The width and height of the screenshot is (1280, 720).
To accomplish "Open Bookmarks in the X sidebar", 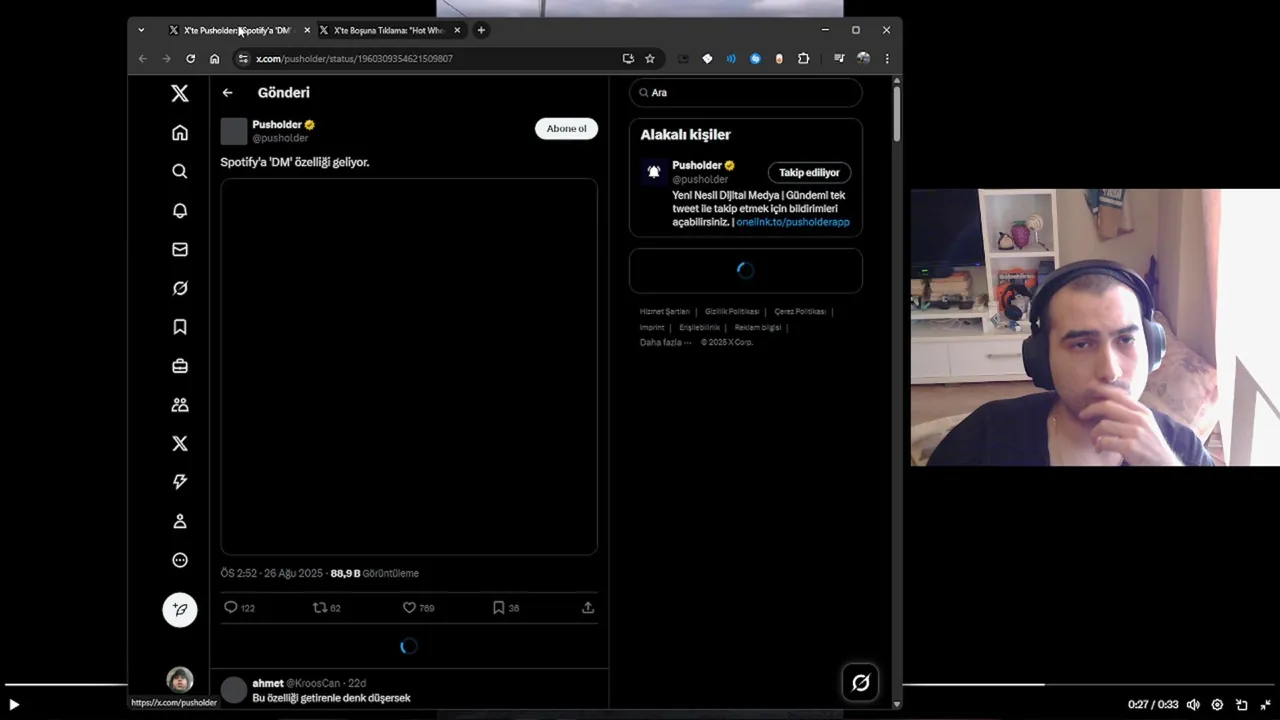I will tap(180, 327).
